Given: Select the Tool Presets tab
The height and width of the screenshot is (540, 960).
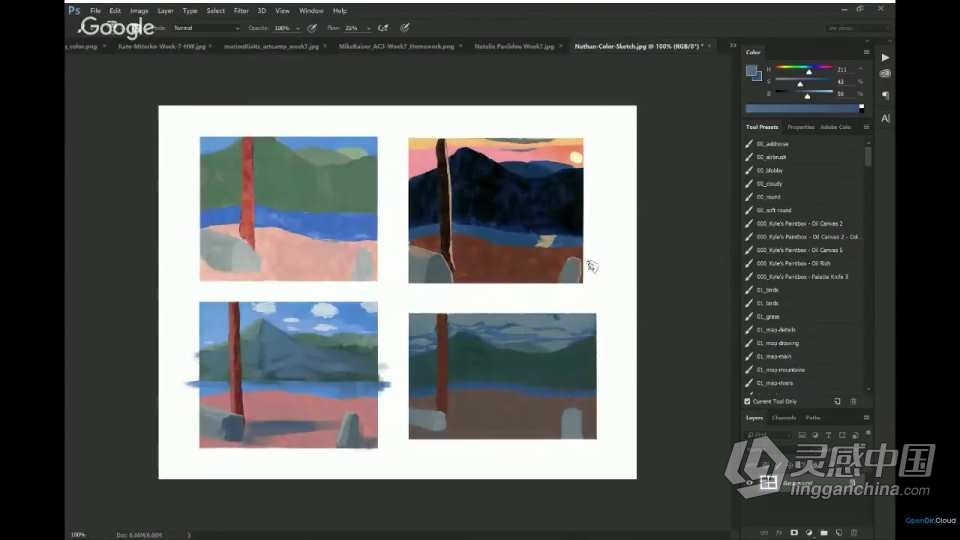Looking at the screenshot, I should click(762, 127).
